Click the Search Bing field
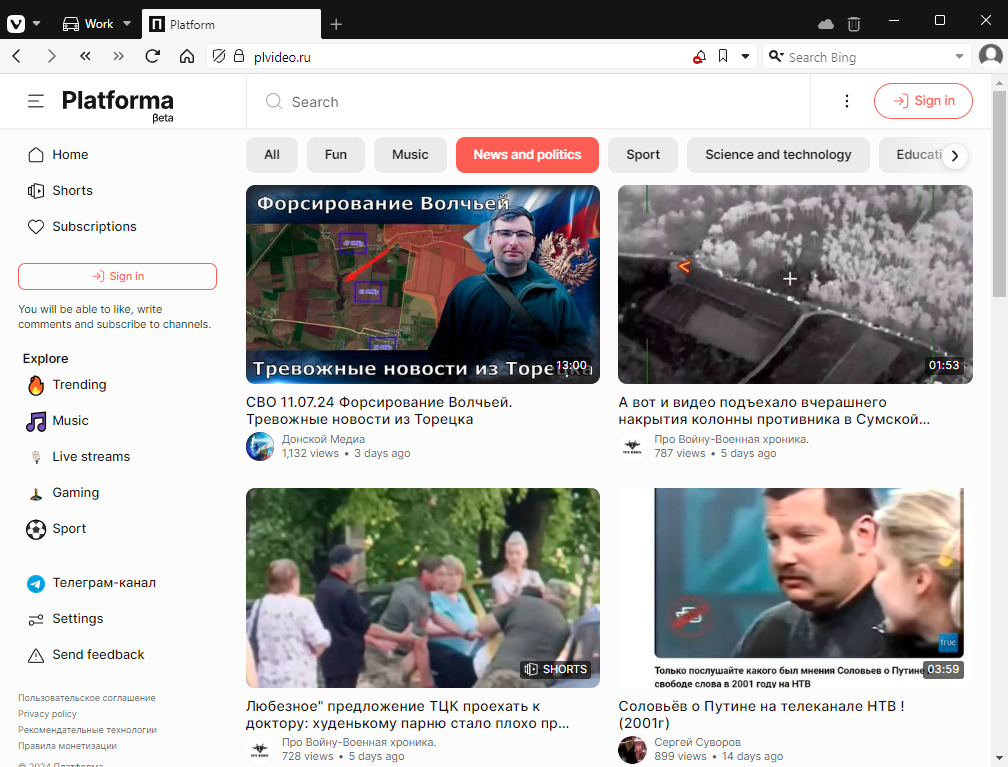The height and width of the screenshot is (767, 1008). point(868,57)
